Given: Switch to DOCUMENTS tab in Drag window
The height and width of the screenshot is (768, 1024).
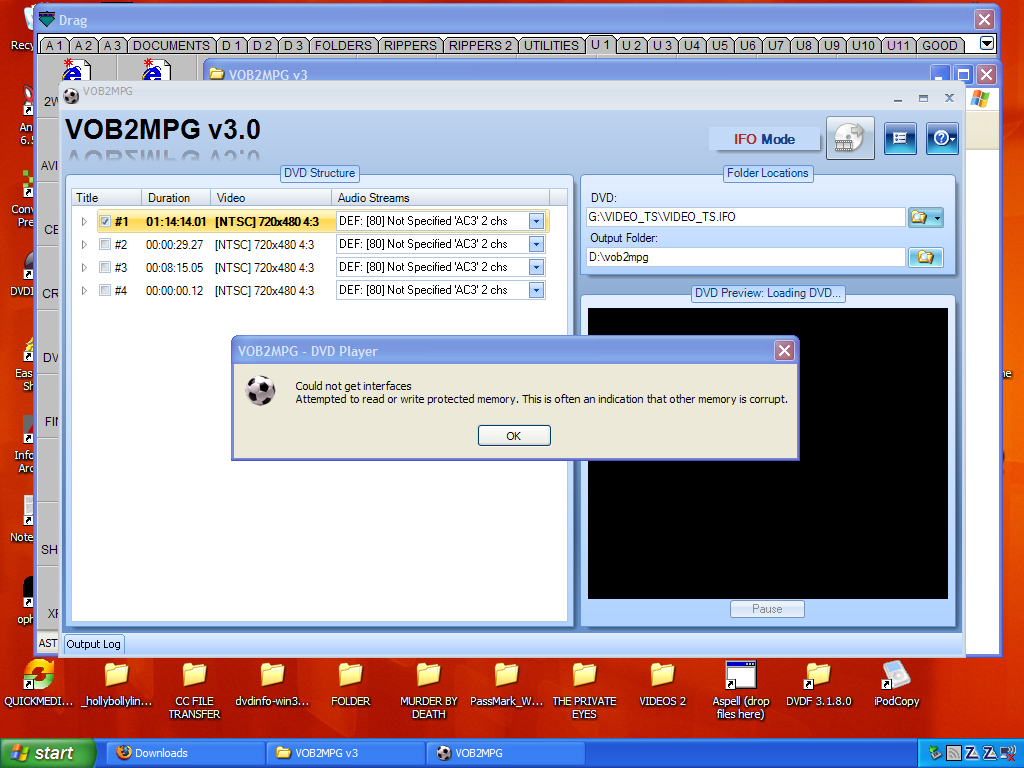Looking at the screenshot, I should (171, 46).
